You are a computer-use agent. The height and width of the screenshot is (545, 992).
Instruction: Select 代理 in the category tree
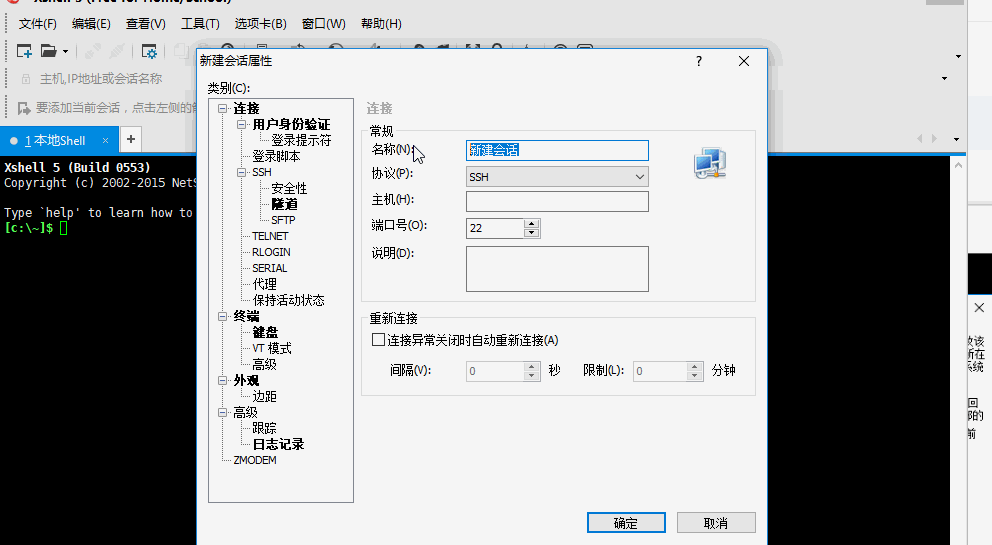[264, 284]
